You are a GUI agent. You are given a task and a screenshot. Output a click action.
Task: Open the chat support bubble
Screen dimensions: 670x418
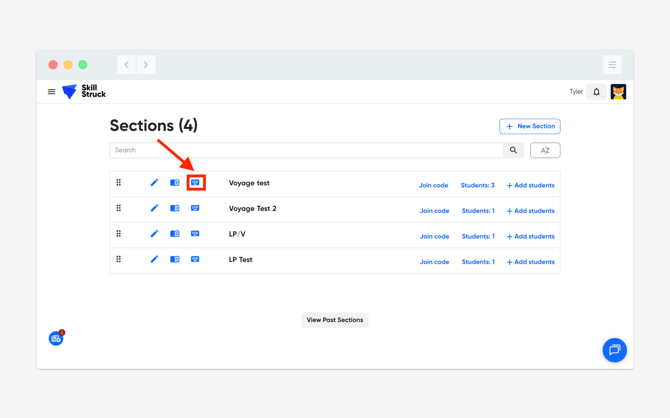coord(614,350)
